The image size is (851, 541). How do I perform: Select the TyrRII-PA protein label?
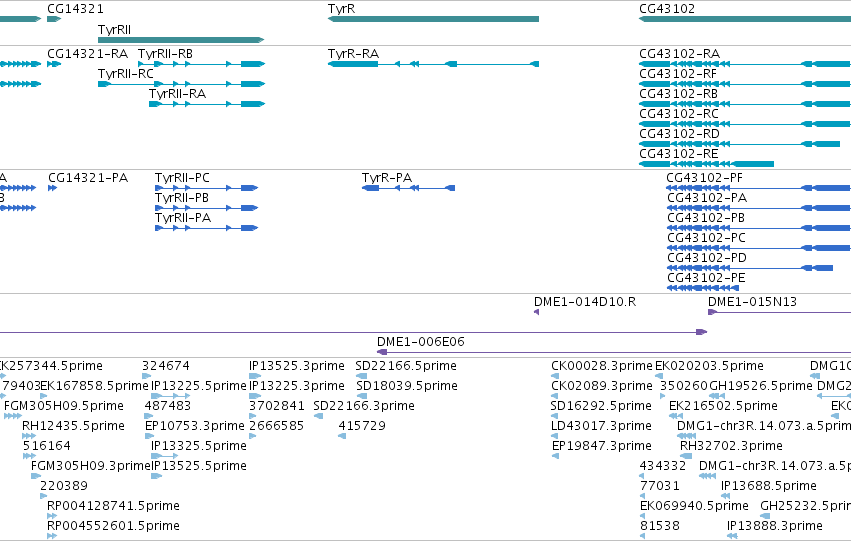tap(183, 218)
